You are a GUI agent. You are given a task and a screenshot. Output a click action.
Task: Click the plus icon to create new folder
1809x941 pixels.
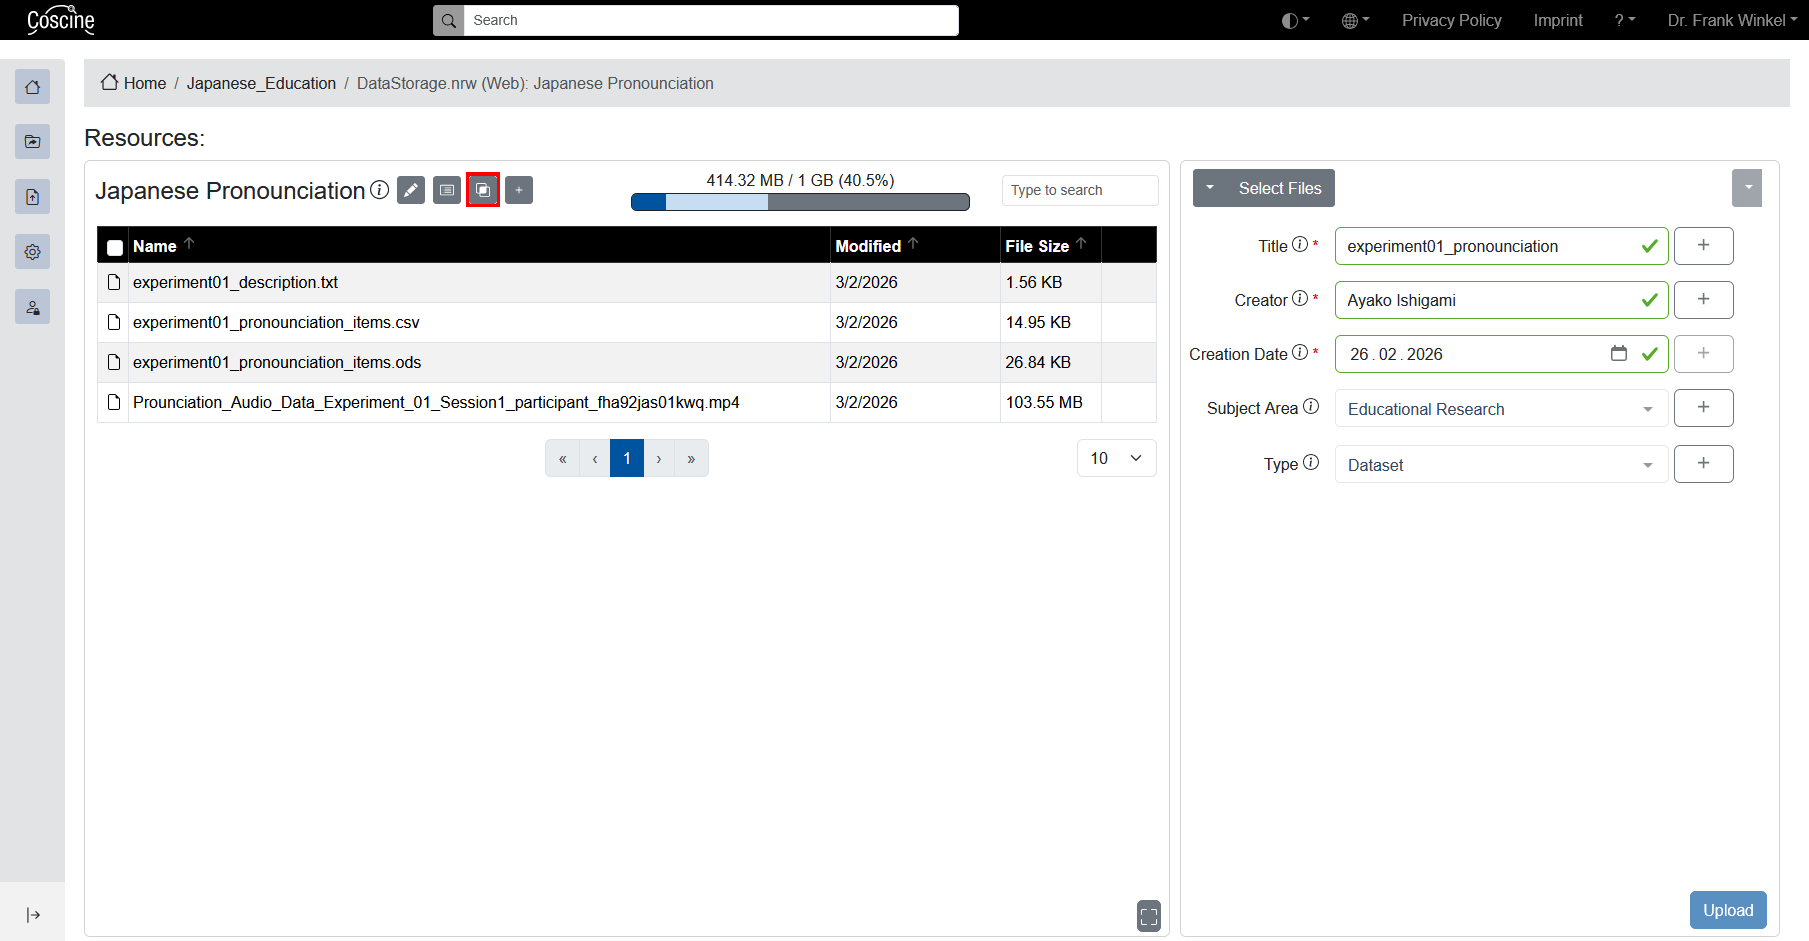(518, 190)
